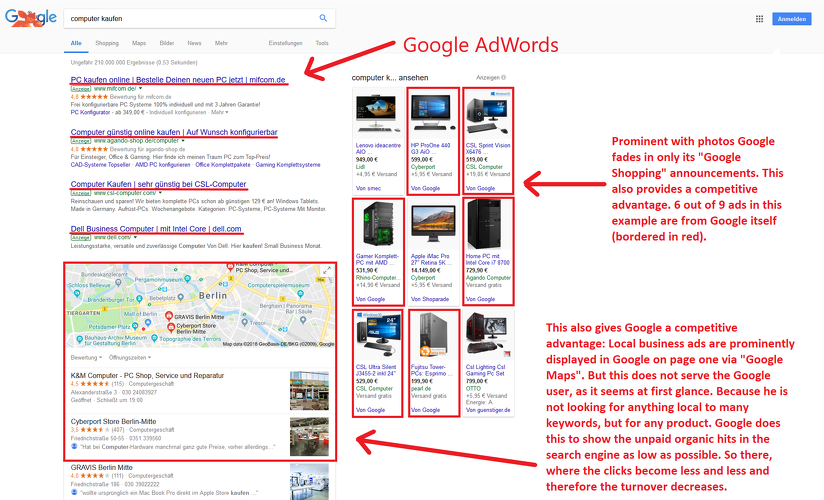The image size is (824, 500).
Task: Click the Cyberport Store map pin
Action: point(171,327)
